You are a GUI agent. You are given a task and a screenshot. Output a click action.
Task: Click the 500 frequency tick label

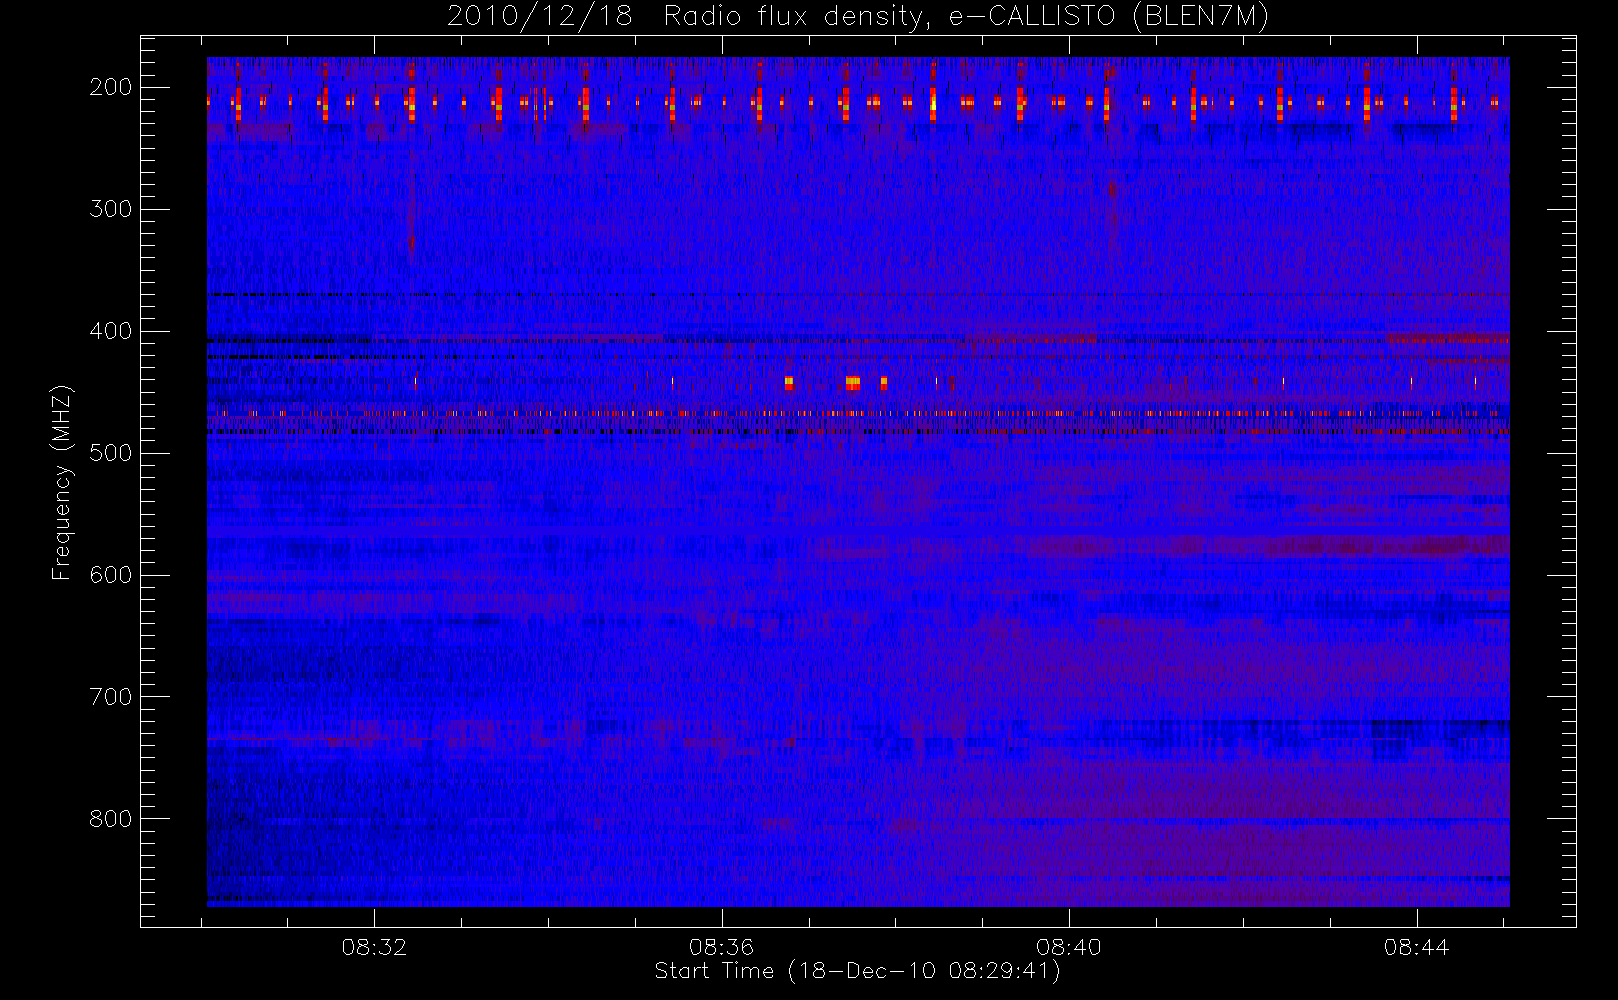point(111,453)
